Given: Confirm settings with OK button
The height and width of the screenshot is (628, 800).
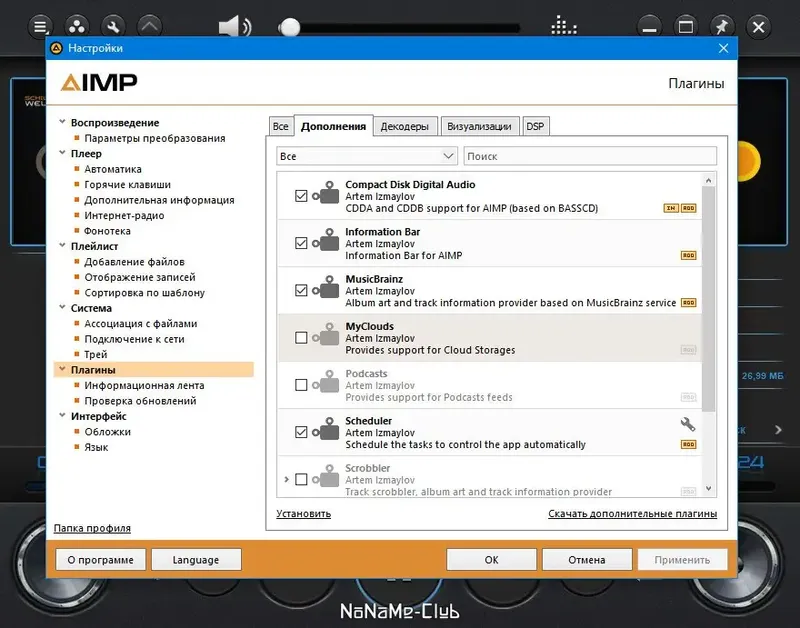Looking at the screenshot, I should point(491,560).
